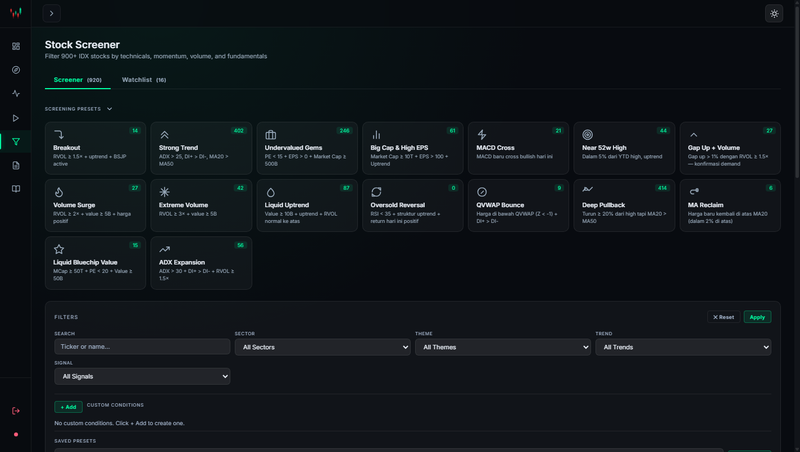Screen dimensions: 800x452
Task: Click the Oversold Reversal preset title
Action: coord(397,205)
